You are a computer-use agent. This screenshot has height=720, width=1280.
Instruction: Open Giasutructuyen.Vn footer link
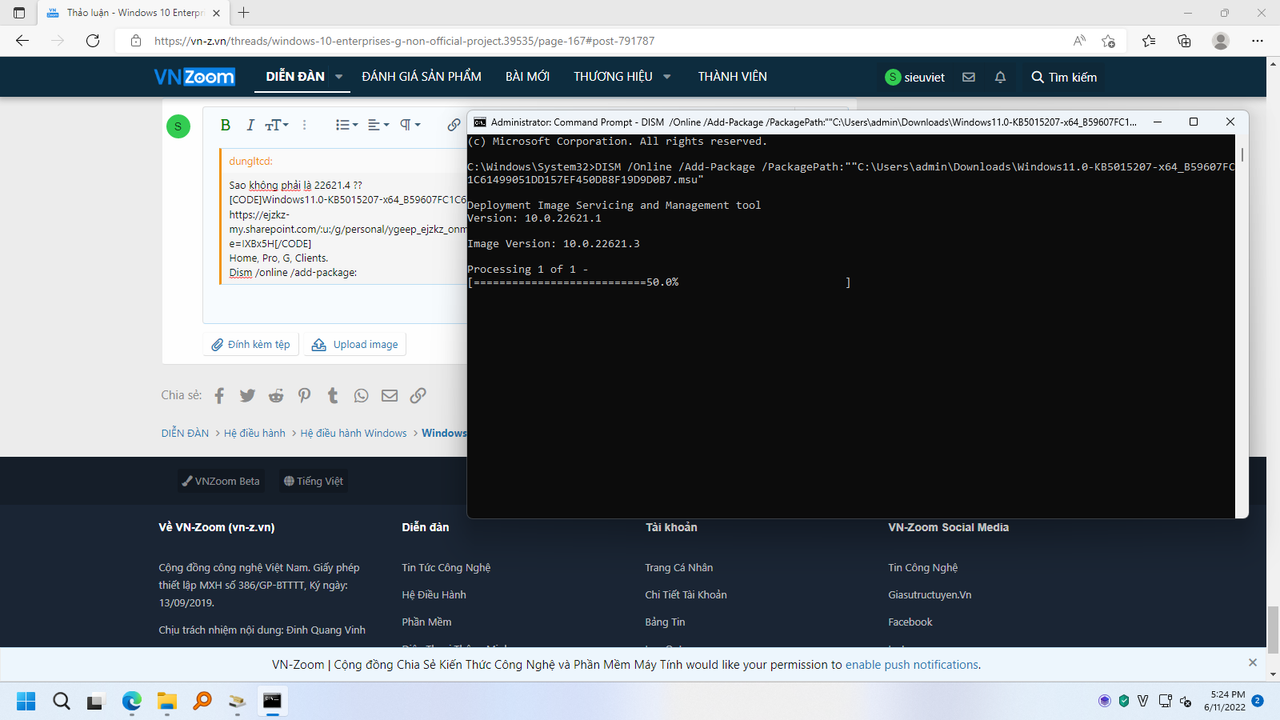tap(930, 595)
